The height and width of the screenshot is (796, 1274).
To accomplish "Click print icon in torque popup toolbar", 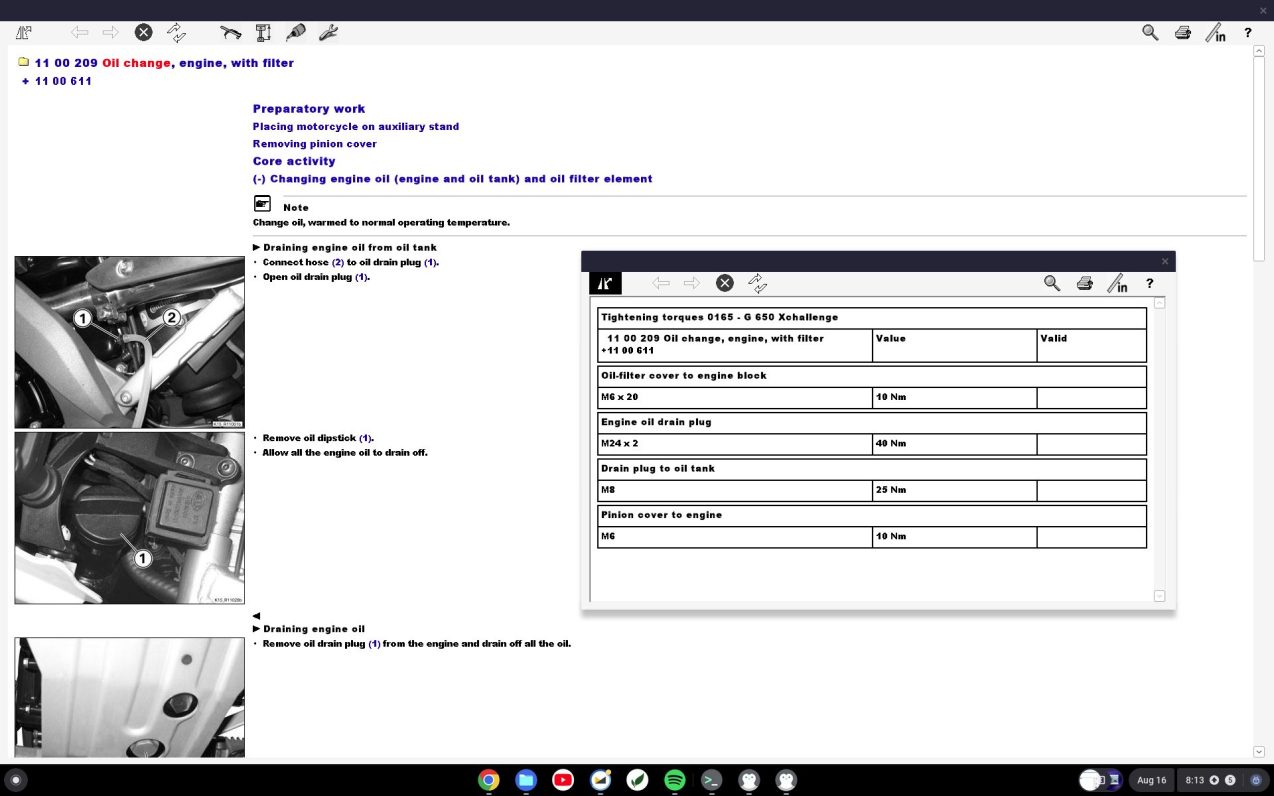I will [1085, 284].
